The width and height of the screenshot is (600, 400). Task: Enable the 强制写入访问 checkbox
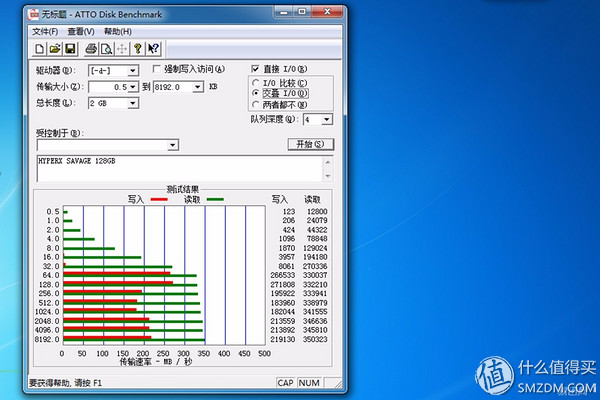157,70
